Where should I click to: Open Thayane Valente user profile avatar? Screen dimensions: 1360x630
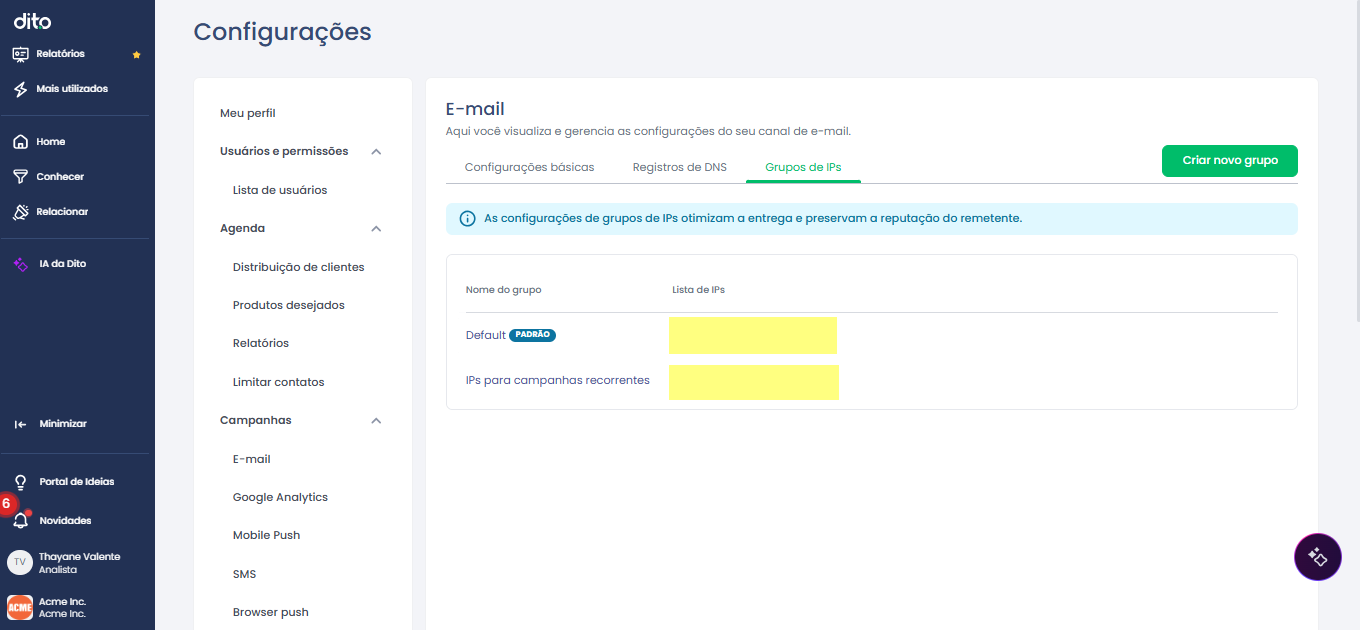[x=20, y=562]
